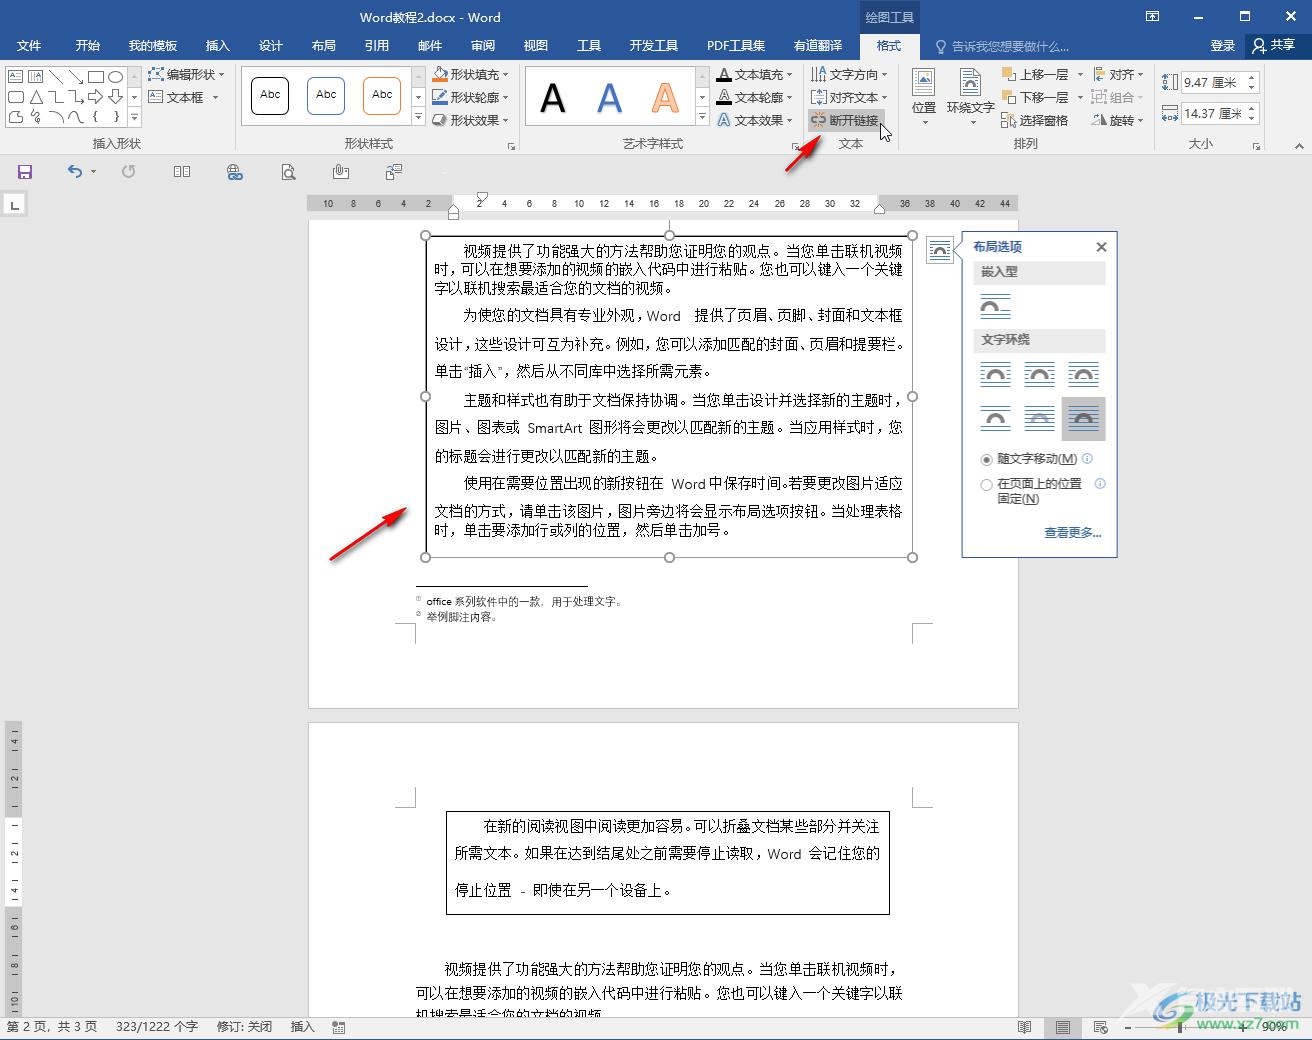Collapse the ribbon with the arrow
The width and height of the screenshot is (1312, 1040).
[1299, 146]
